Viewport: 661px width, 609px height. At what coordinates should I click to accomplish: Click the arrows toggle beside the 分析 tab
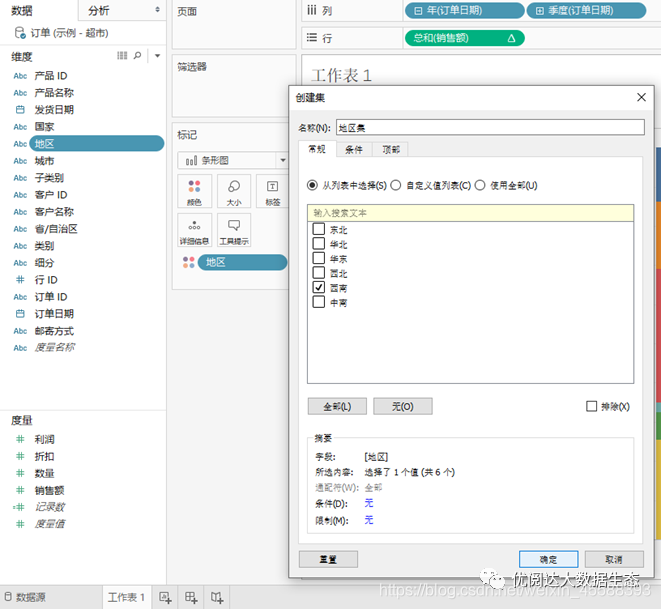157,9
